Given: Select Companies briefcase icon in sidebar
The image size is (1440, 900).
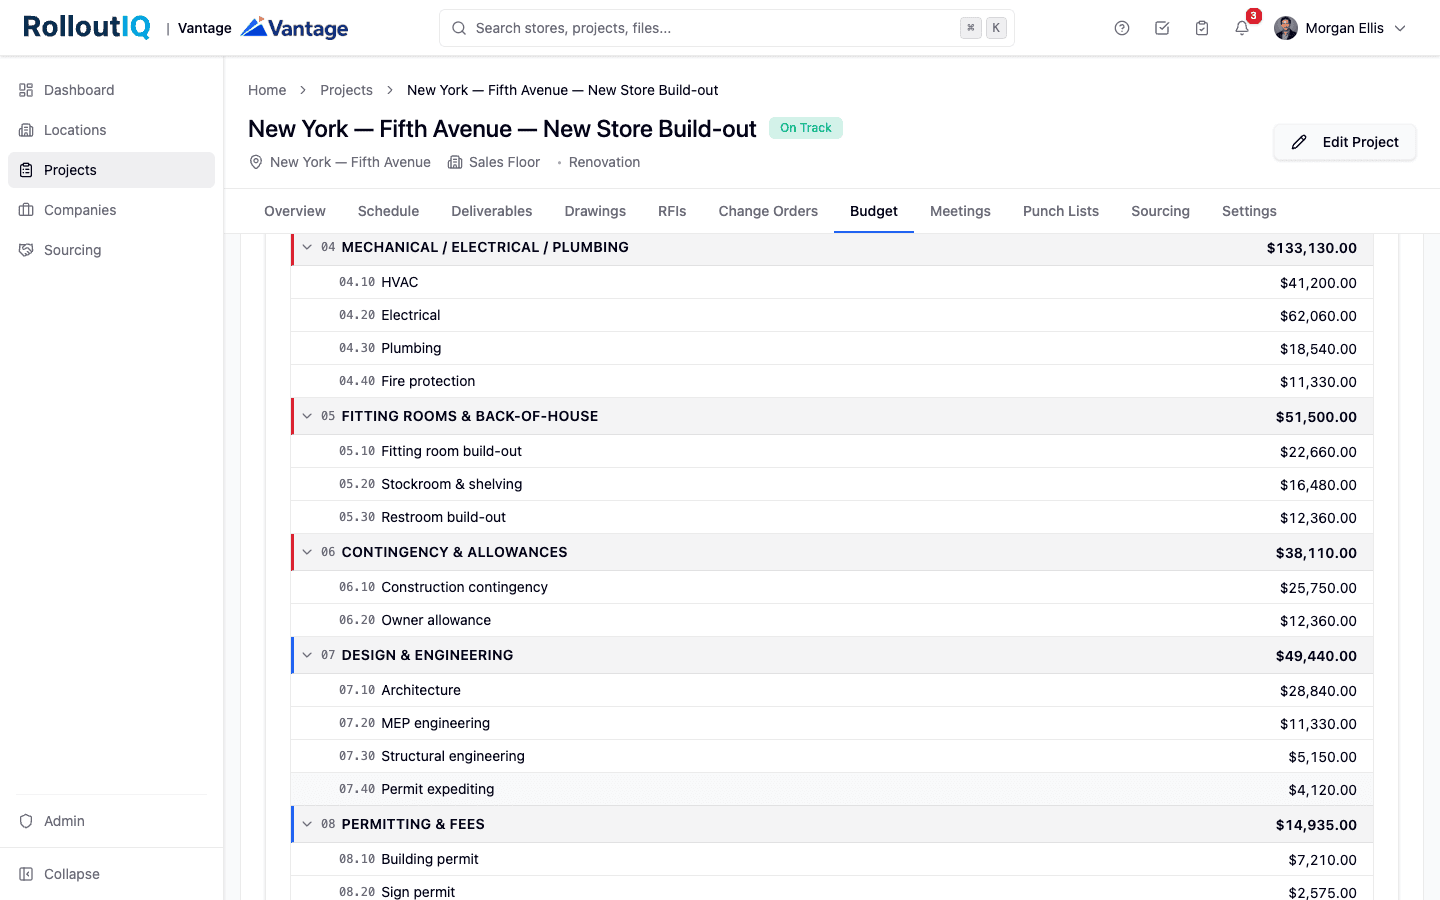Looking at the screenshot, I should (x=26, y=210).
